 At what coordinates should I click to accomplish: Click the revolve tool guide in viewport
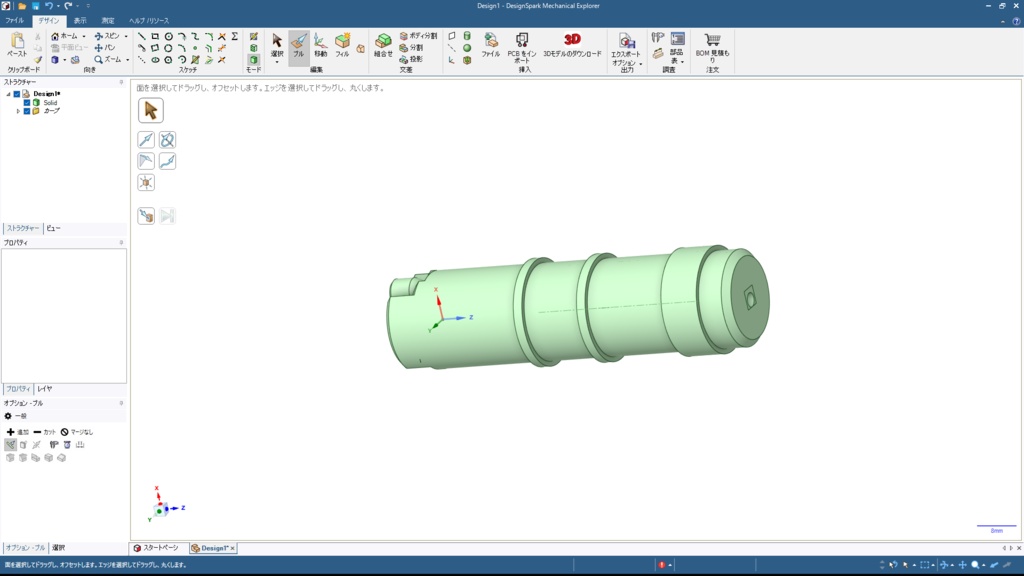167,140
